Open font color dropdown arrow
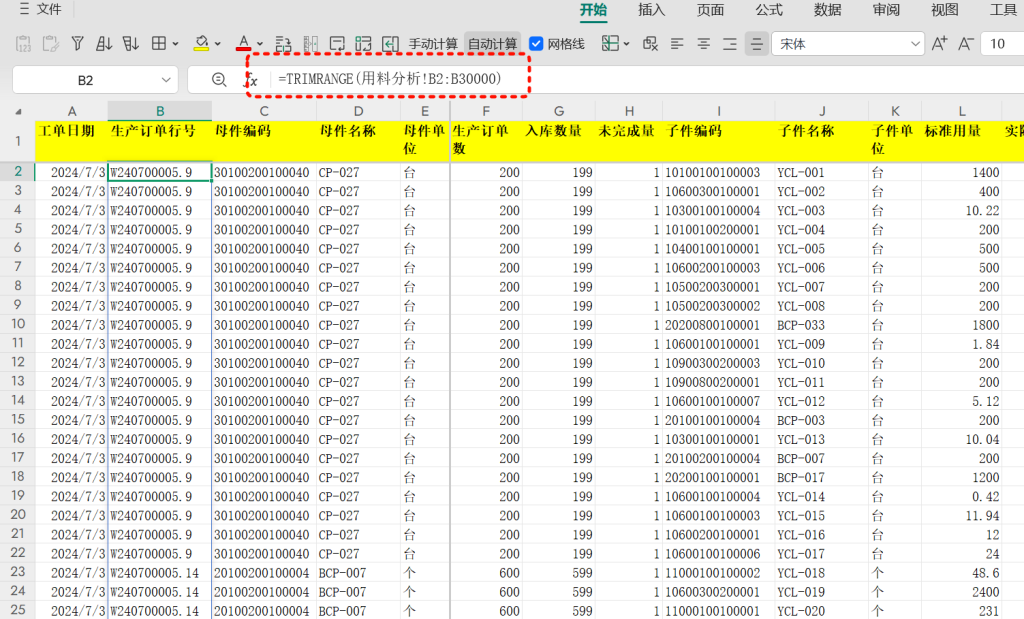This screenshot has height=619, width=1024. [x=260, y=44]
